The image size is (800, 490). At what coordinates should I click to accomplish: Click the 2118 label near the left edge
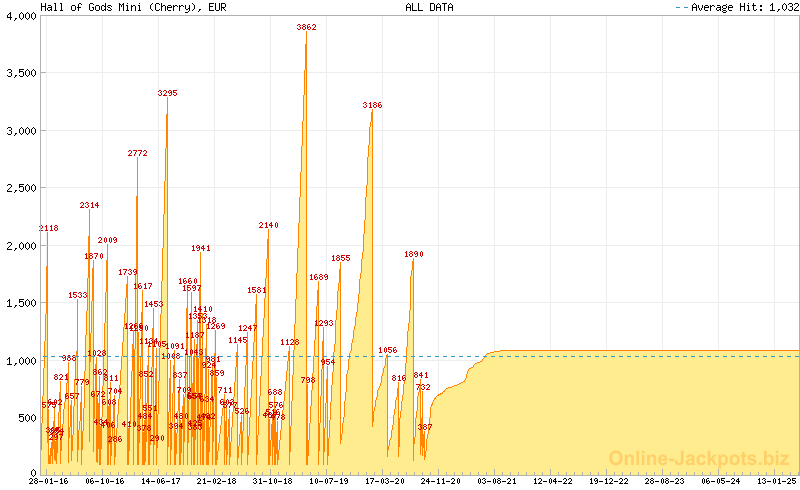coord(48,228)
